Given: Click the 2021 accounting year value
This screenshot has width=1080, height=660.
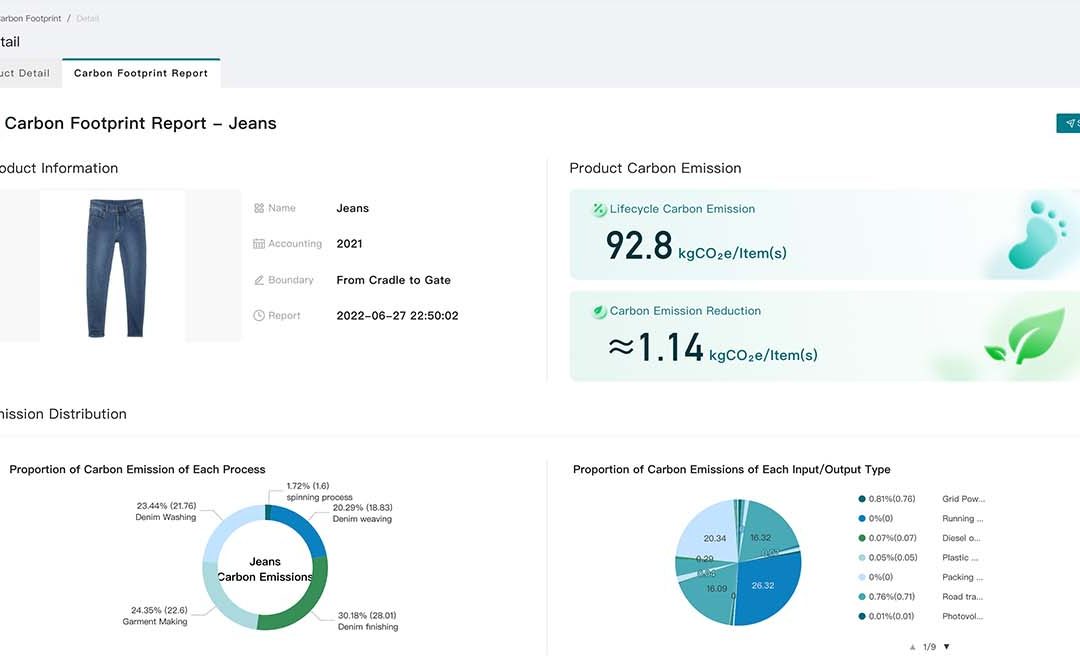Looking at the screenshot, I should click(349, 244).
